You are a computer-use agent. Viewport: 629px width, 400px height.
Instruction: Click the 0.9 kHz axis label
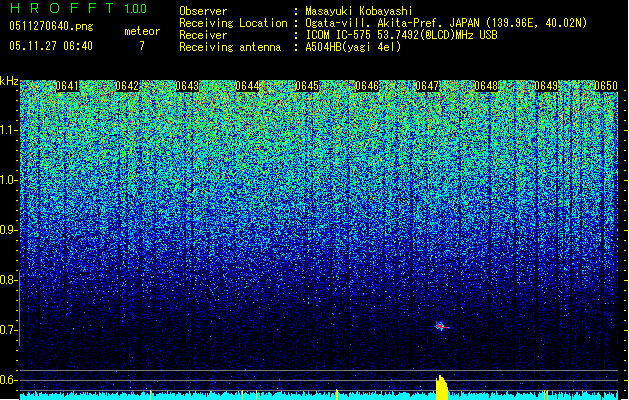[x=7, y=230]
